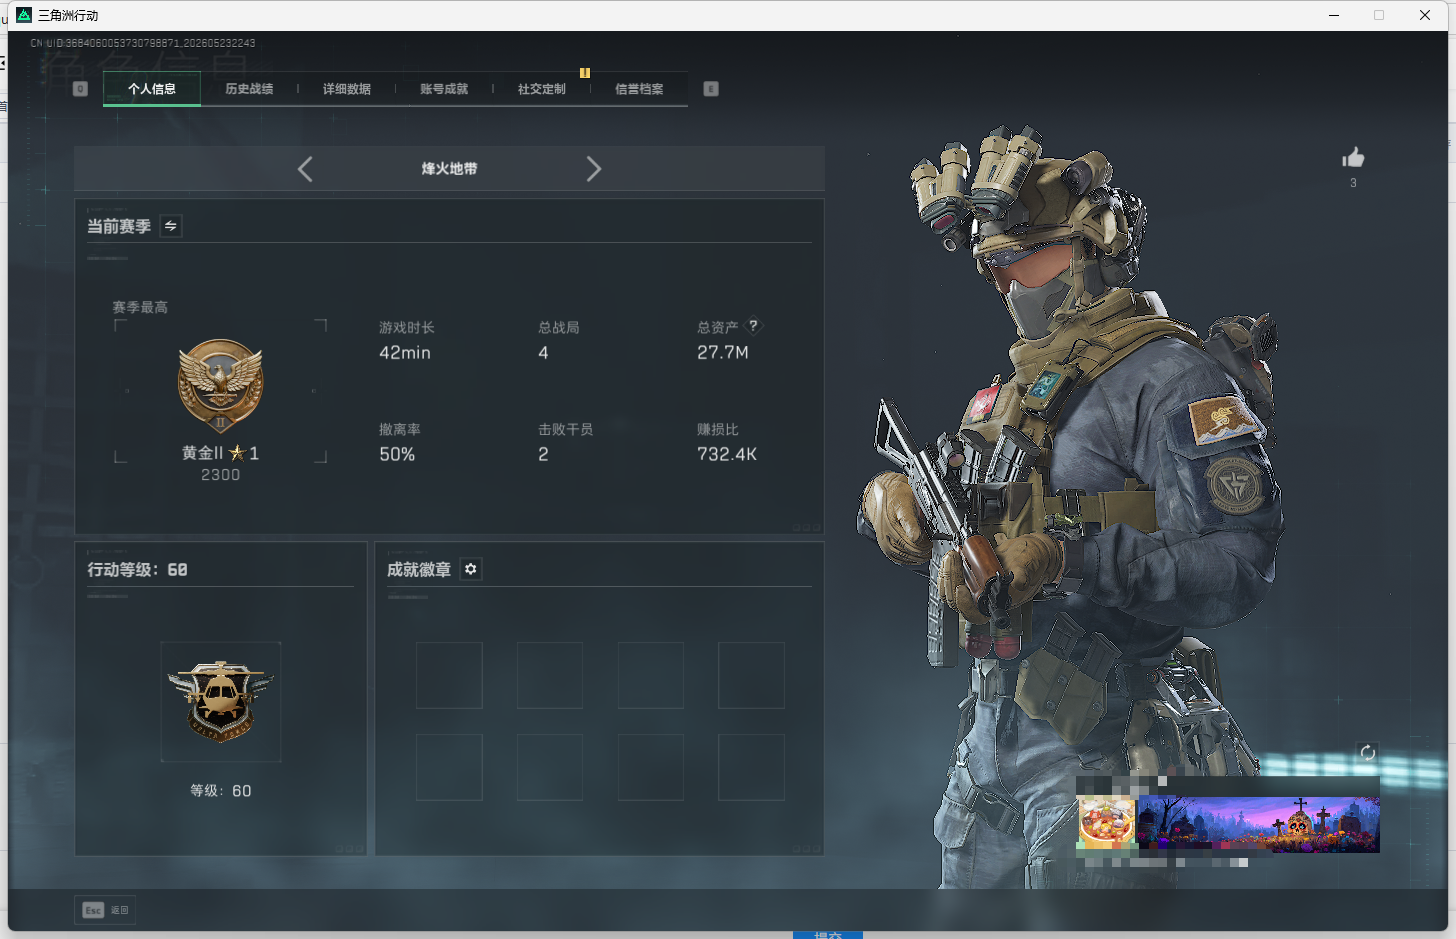Click the 撤离率 label
Screen dimensions: 1456x939
pyautogui.click(x=400, y=430)
